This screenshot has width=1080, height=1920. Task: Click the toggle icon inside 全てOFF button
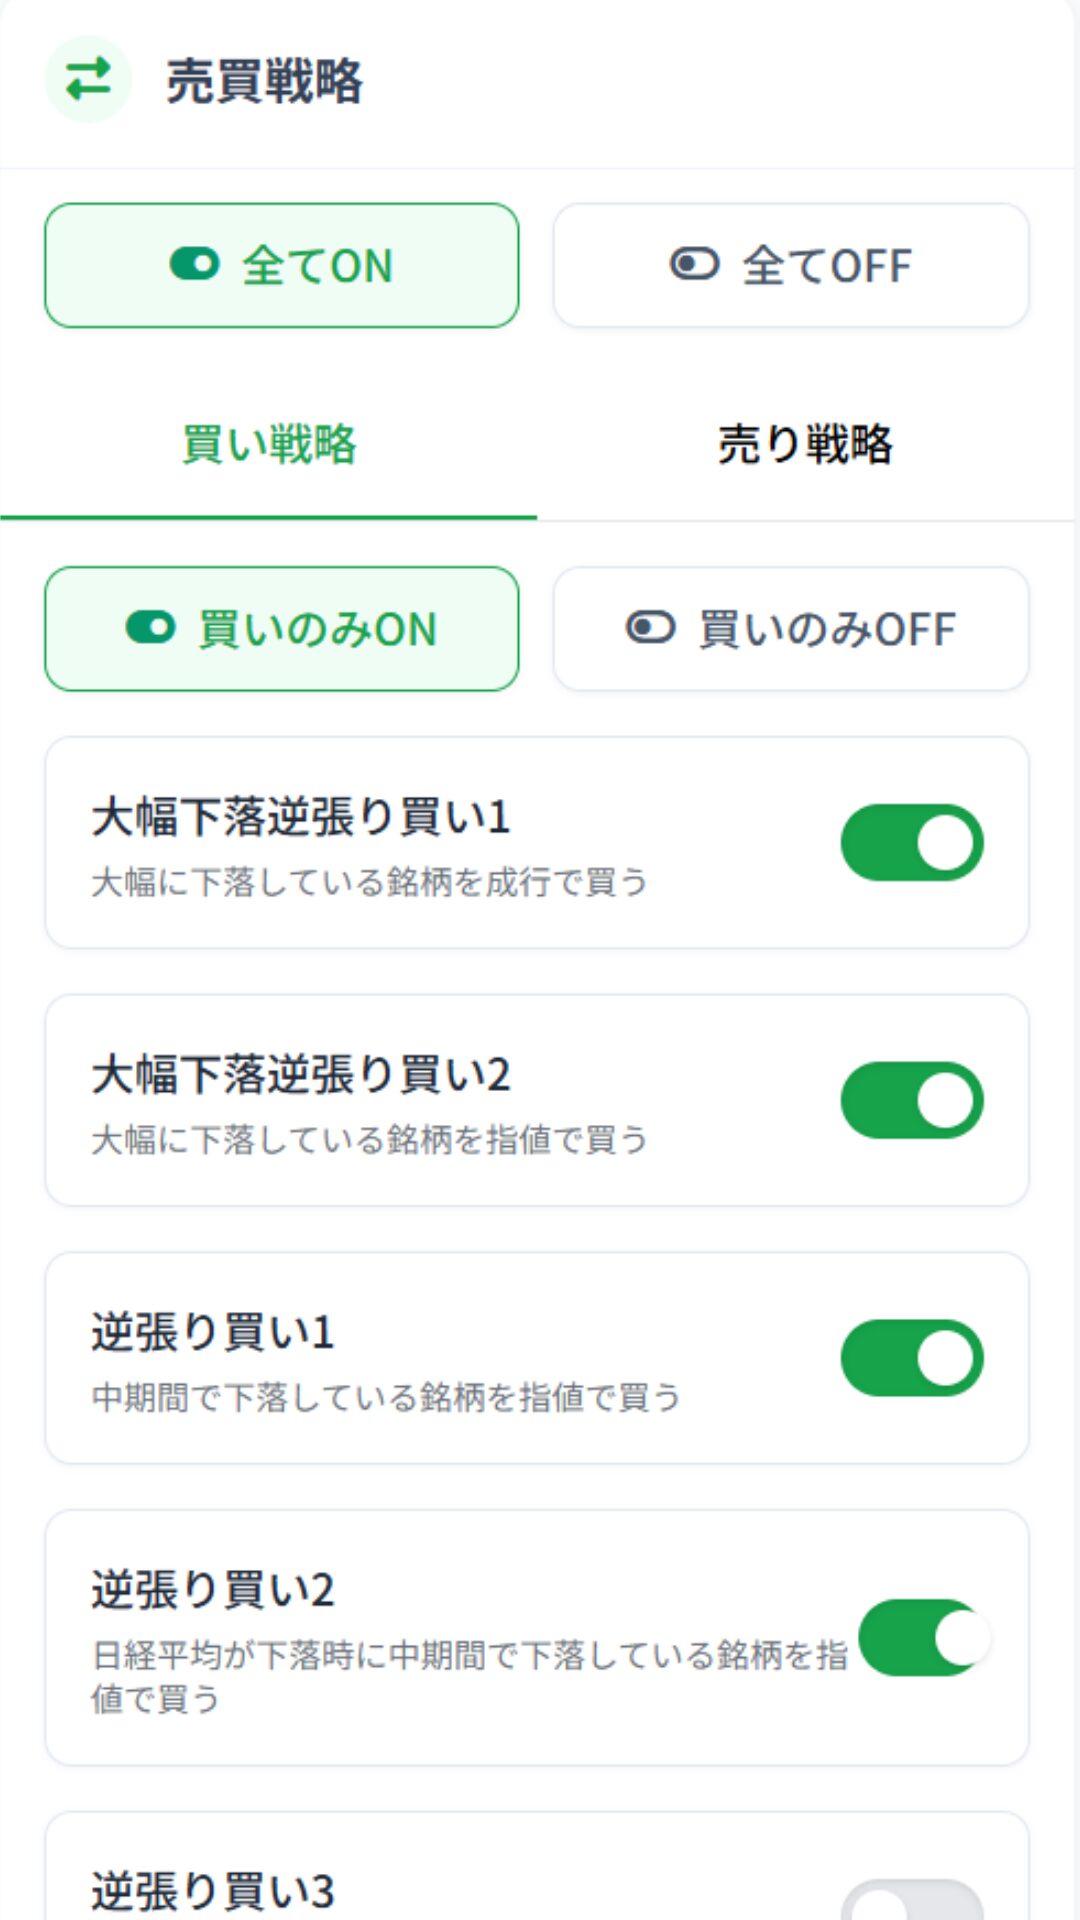point(694,265)
